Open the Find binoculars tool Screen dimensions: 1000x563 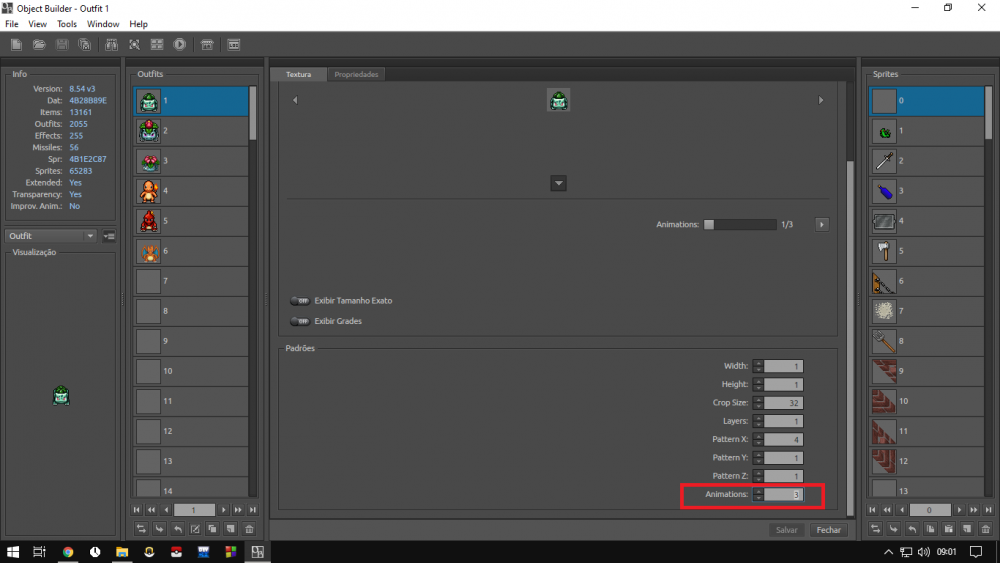tap(112, 45)
